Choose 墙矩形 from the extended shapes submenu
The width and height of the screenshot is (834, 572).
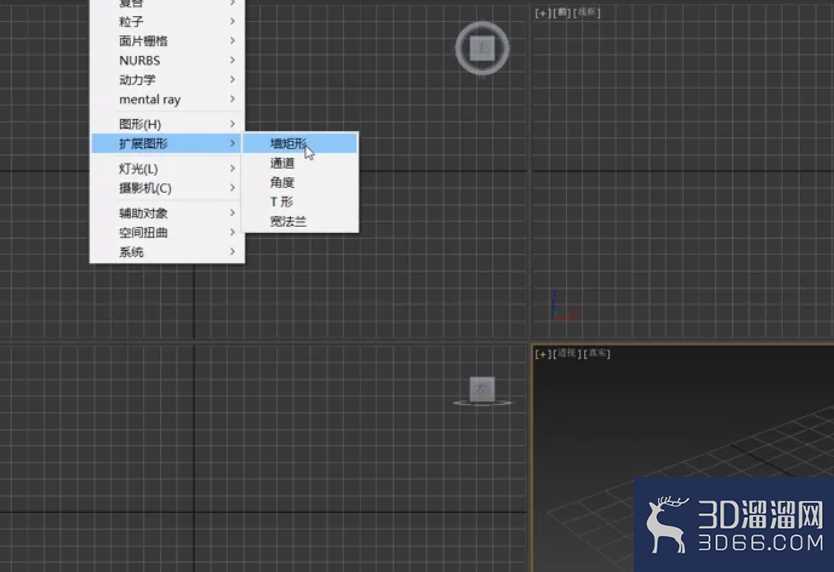(x=300, y=143)
